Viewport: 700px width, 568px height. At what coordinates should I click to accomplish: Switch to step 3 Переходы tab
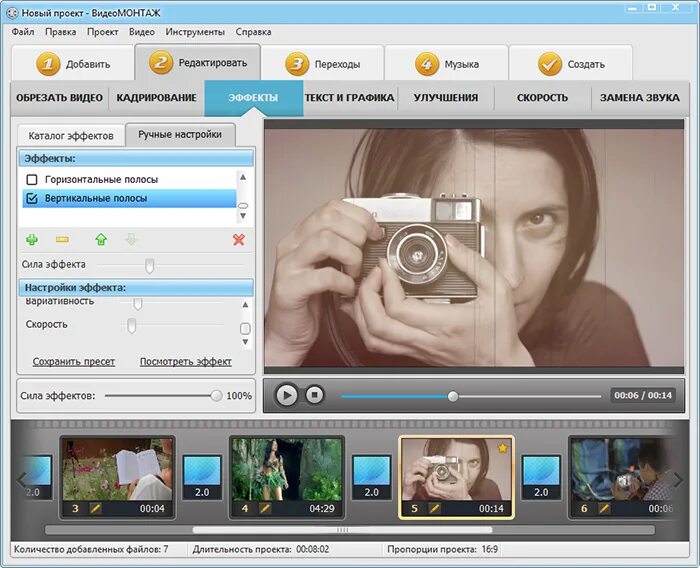(322, 64)
